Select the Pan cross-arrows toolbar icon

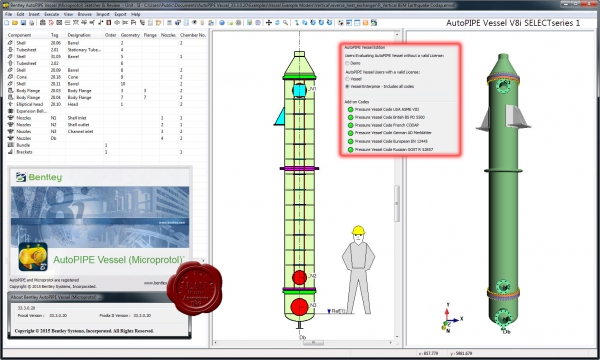coord(269,23)
